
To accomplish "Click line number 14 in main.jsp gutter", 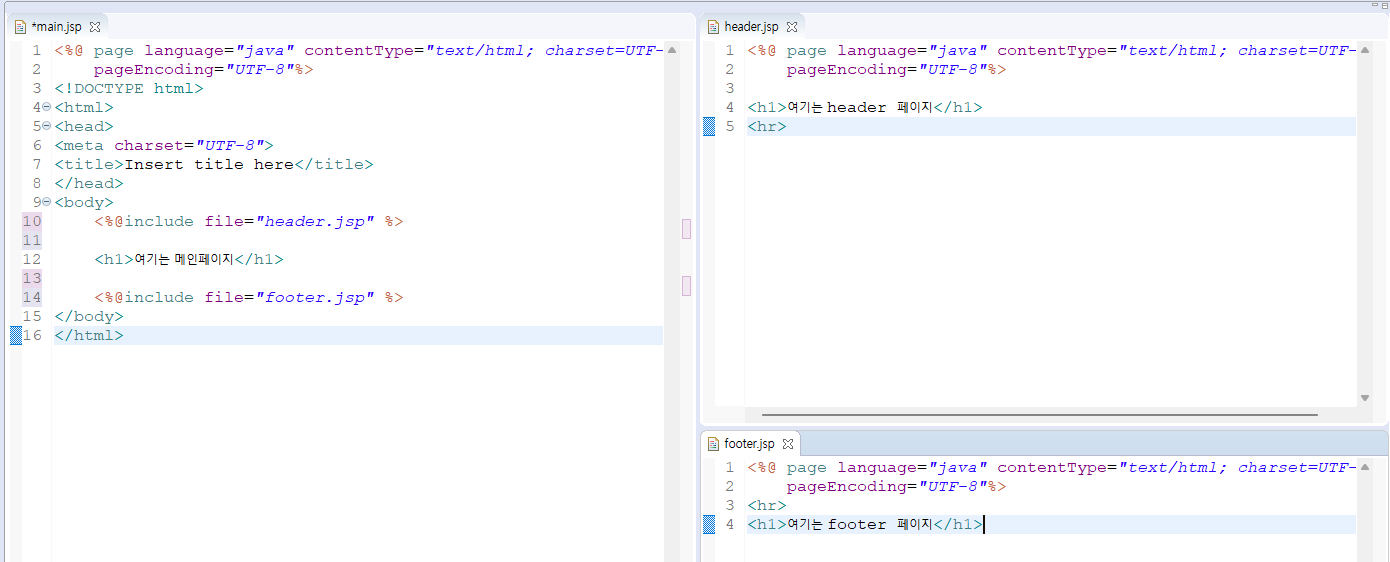I will [32, 297].
